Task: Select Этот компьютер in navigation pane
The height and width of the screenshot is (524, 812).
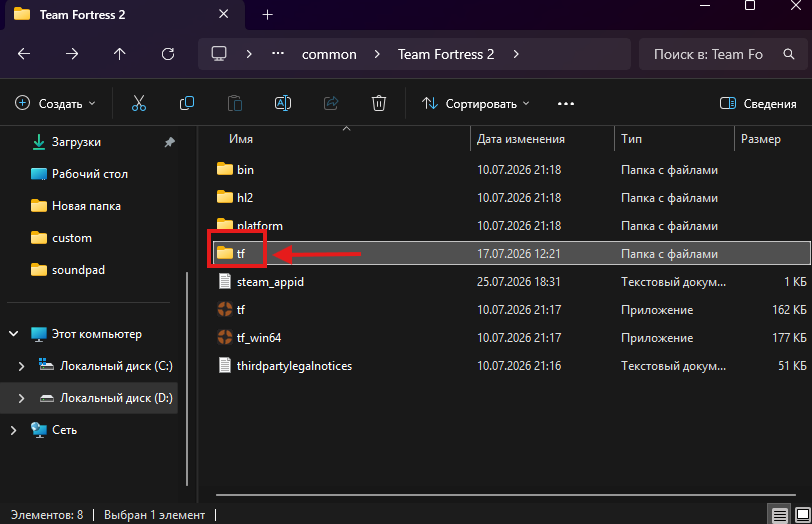Action: (86, 334)
